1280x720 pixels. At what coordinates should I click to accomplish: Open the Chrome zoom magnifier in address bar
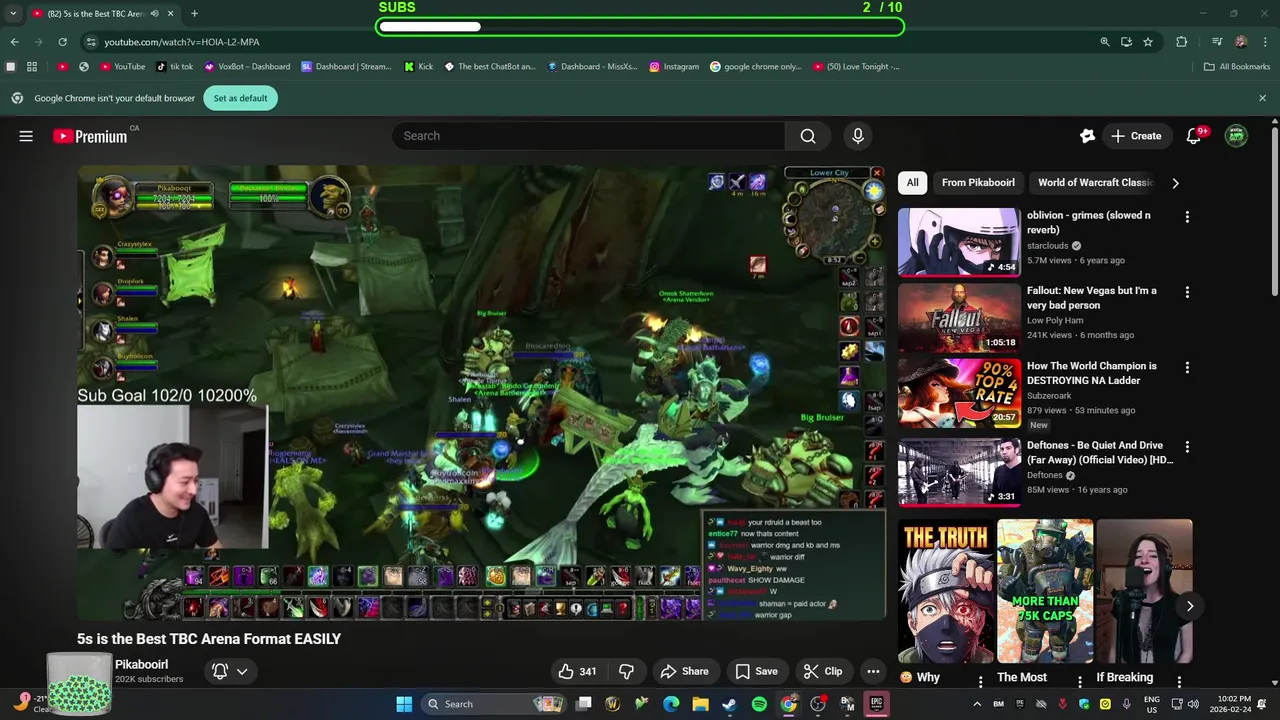(1105, 42)
